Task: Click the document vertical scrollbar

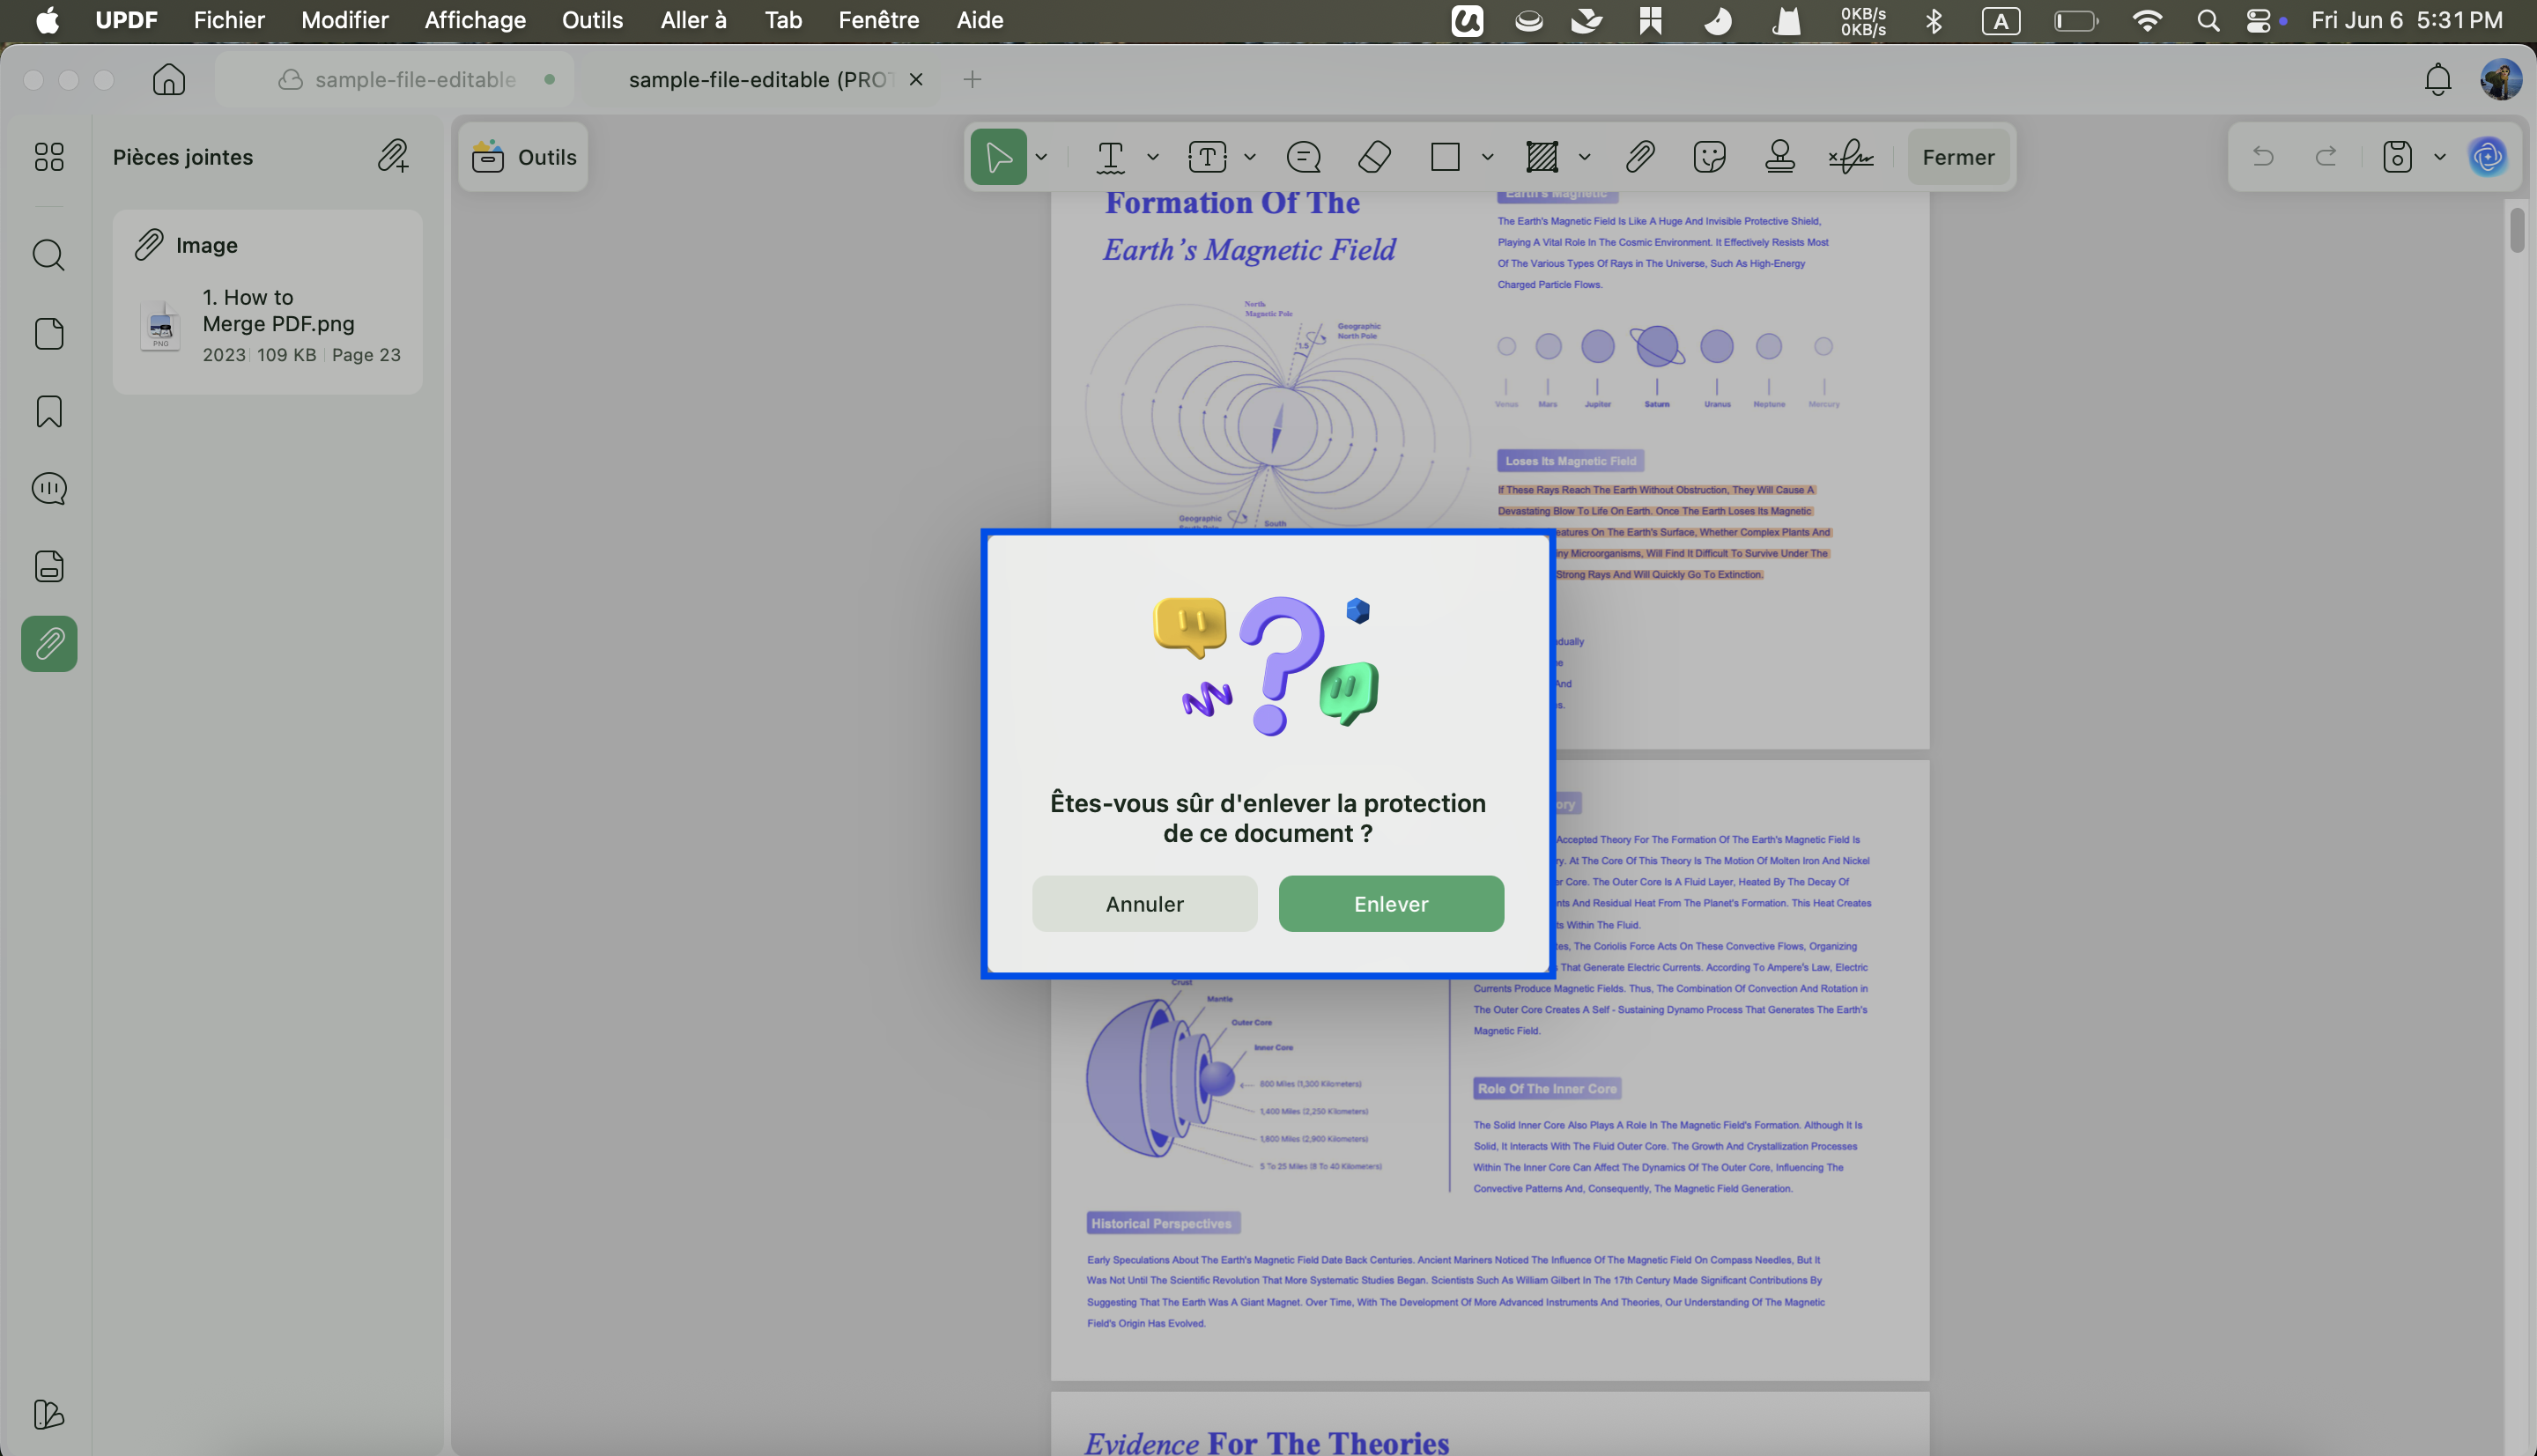Action: click(2516, 228)
